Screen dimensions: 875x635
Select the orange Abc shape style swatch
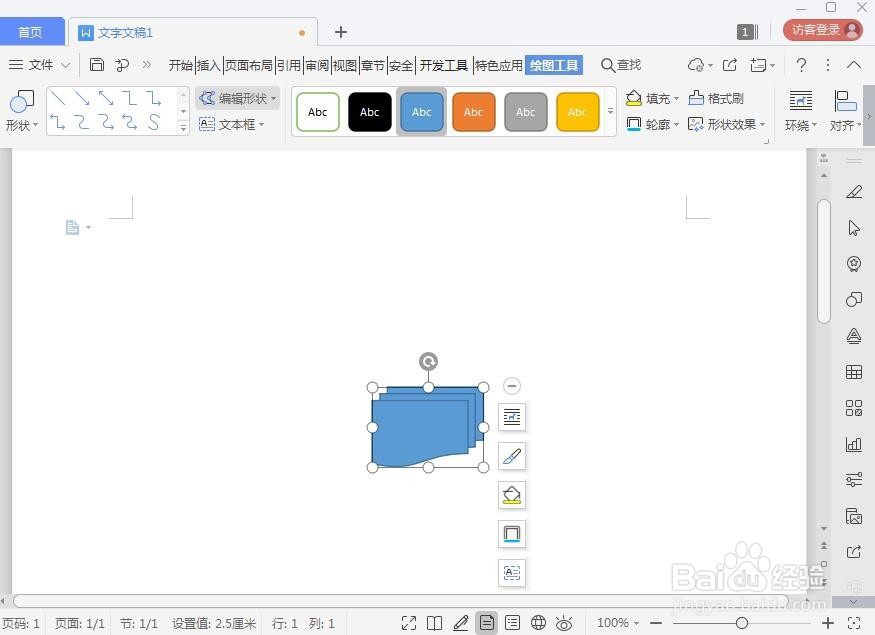click(x=473, y=112)
